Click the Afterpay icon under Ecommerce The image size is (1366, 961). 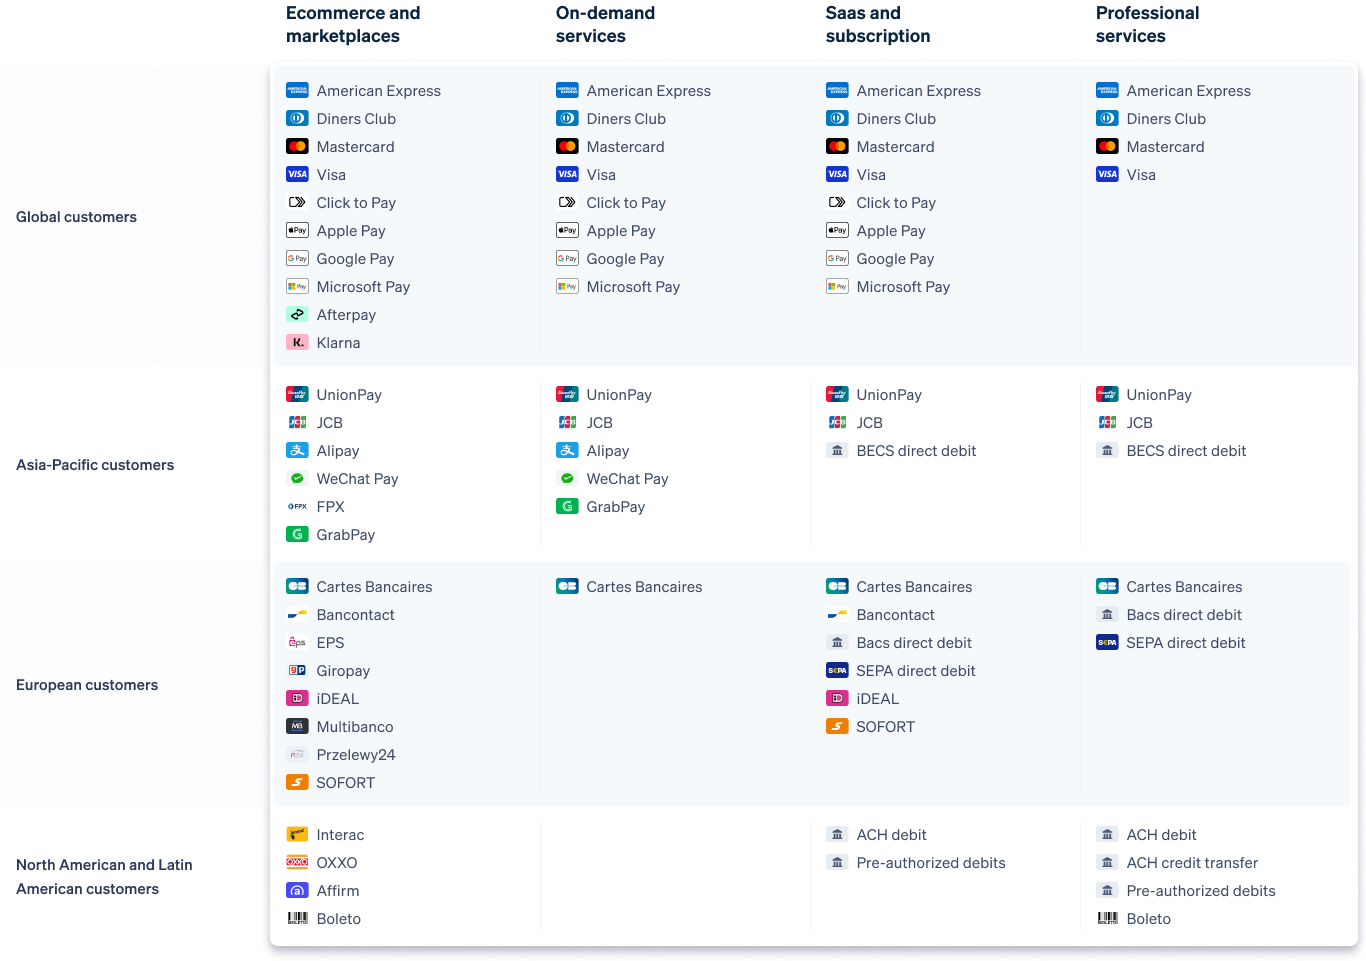click(x=297, y=314)
